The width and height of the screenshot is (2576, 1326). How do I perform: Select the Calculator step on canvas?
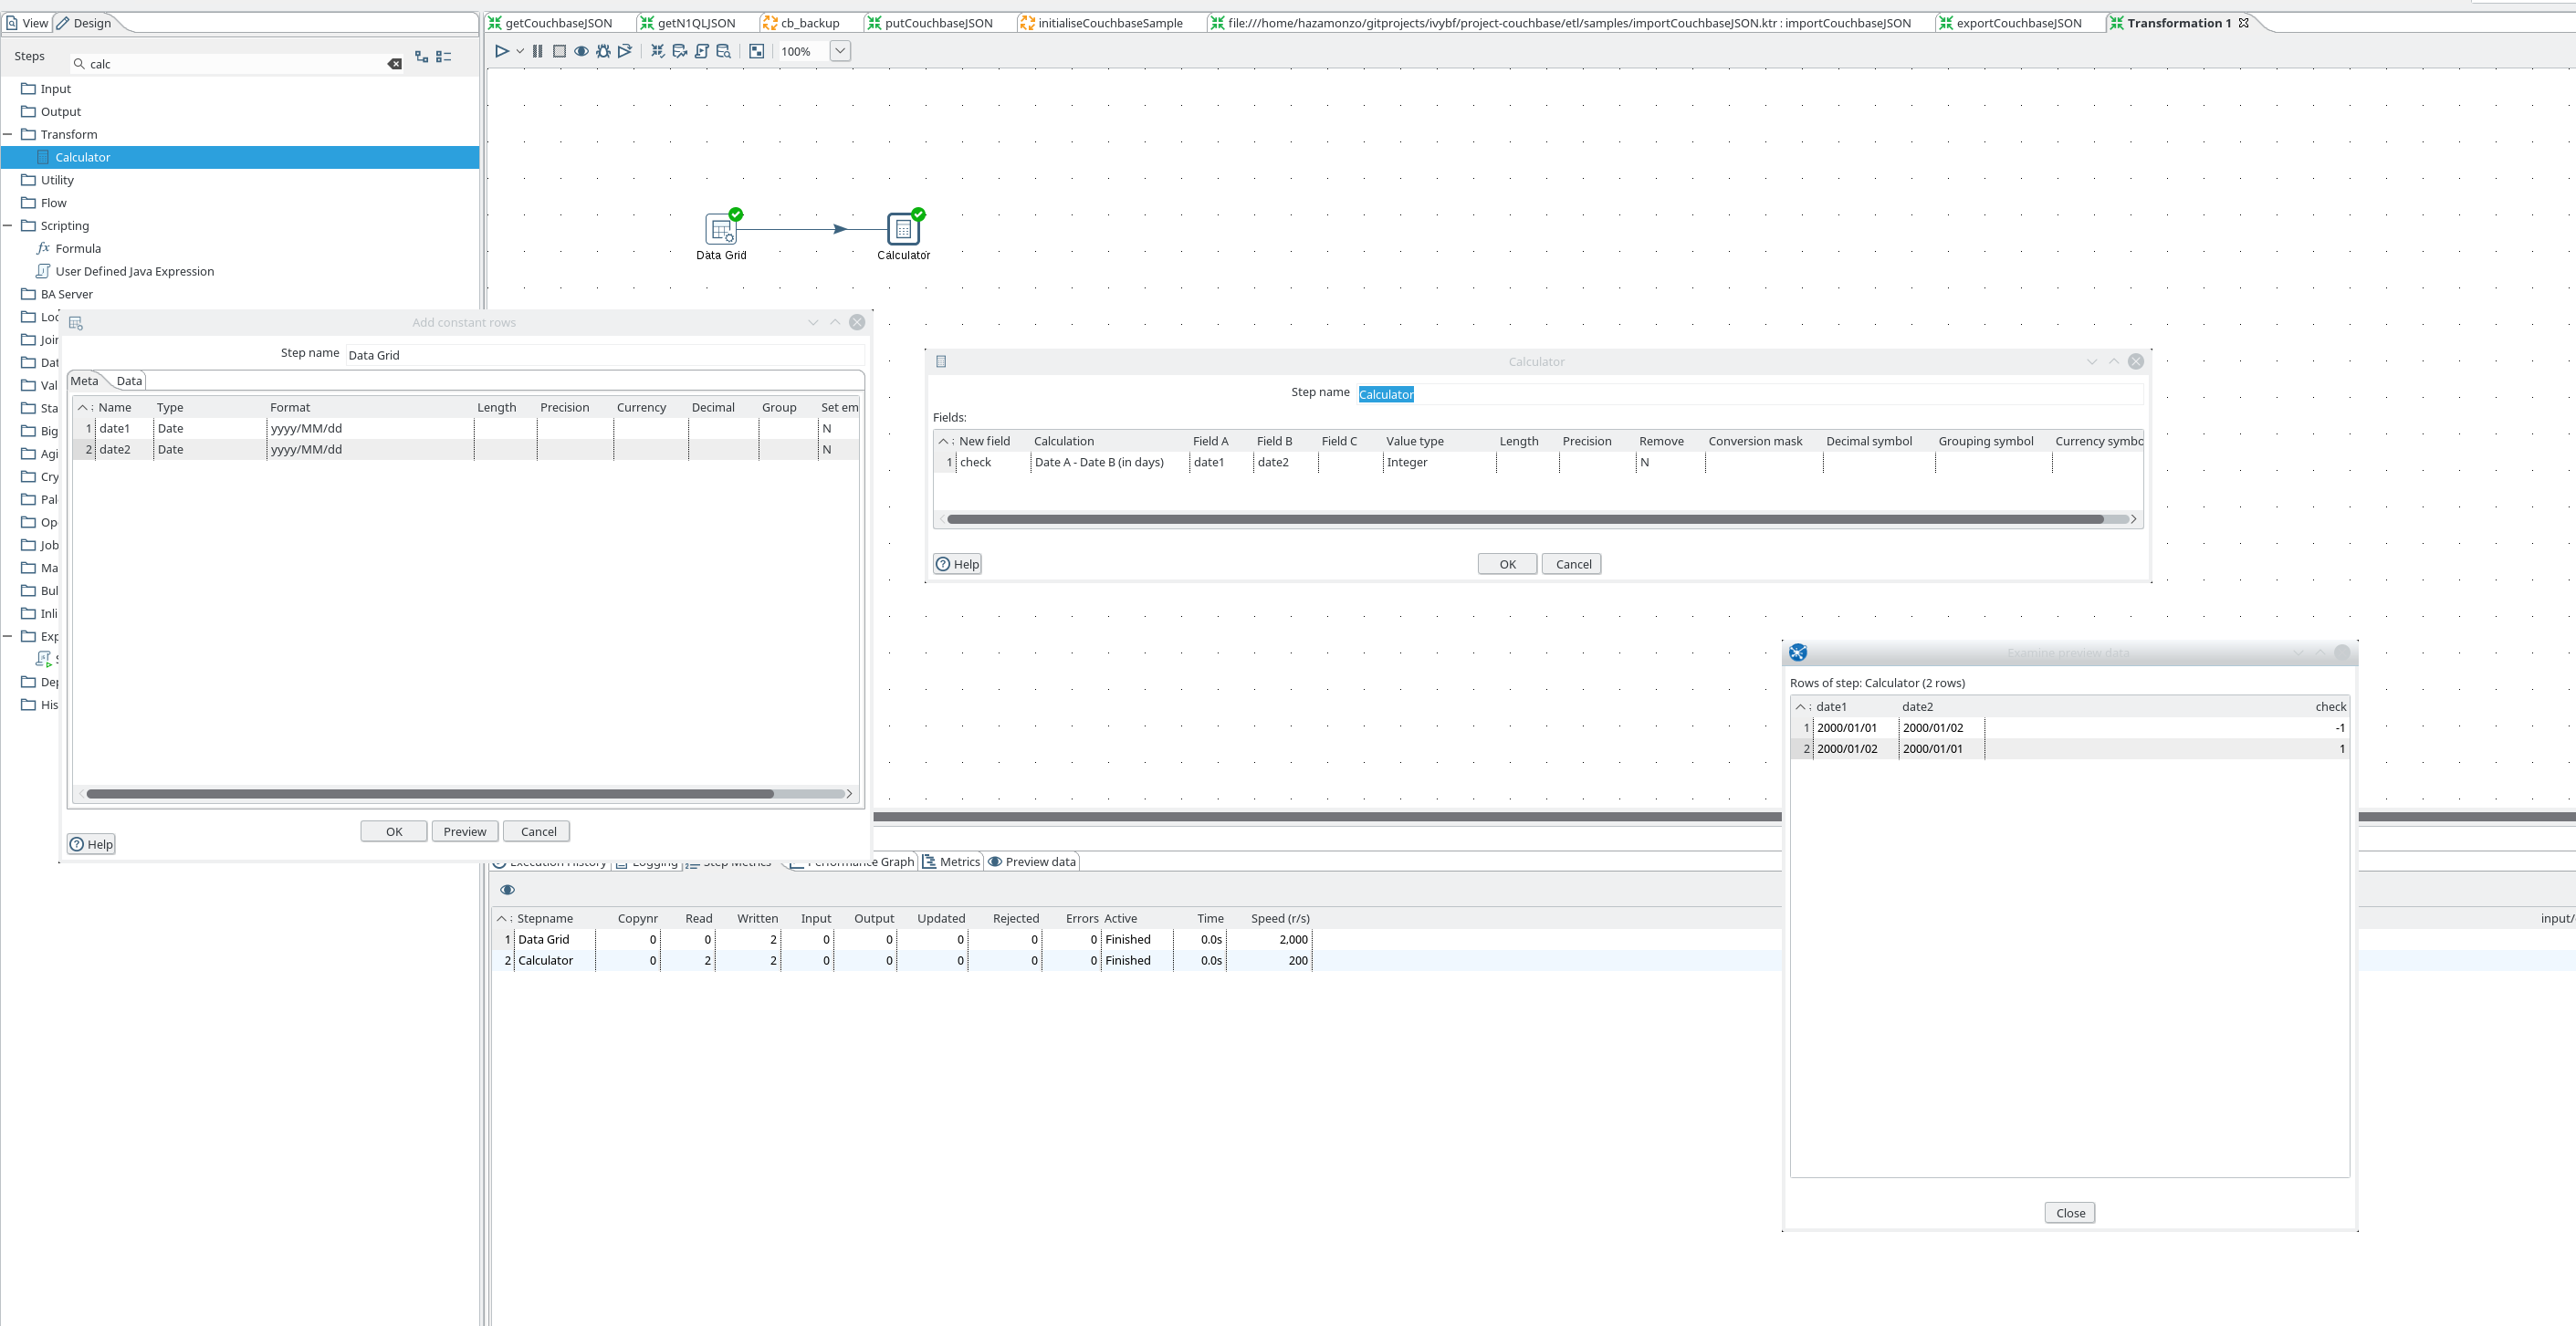tap(903, 230)
